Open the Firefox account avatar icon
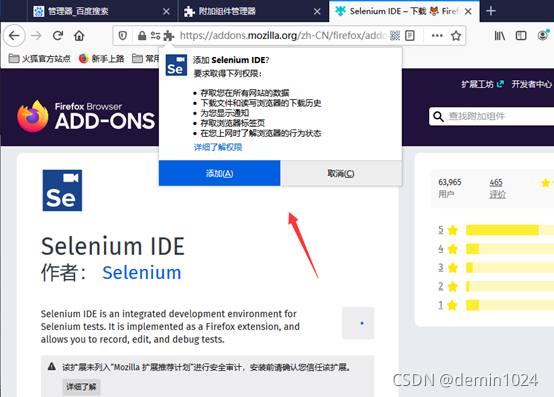This screenshot has height=397, width=554. [543, 35]
